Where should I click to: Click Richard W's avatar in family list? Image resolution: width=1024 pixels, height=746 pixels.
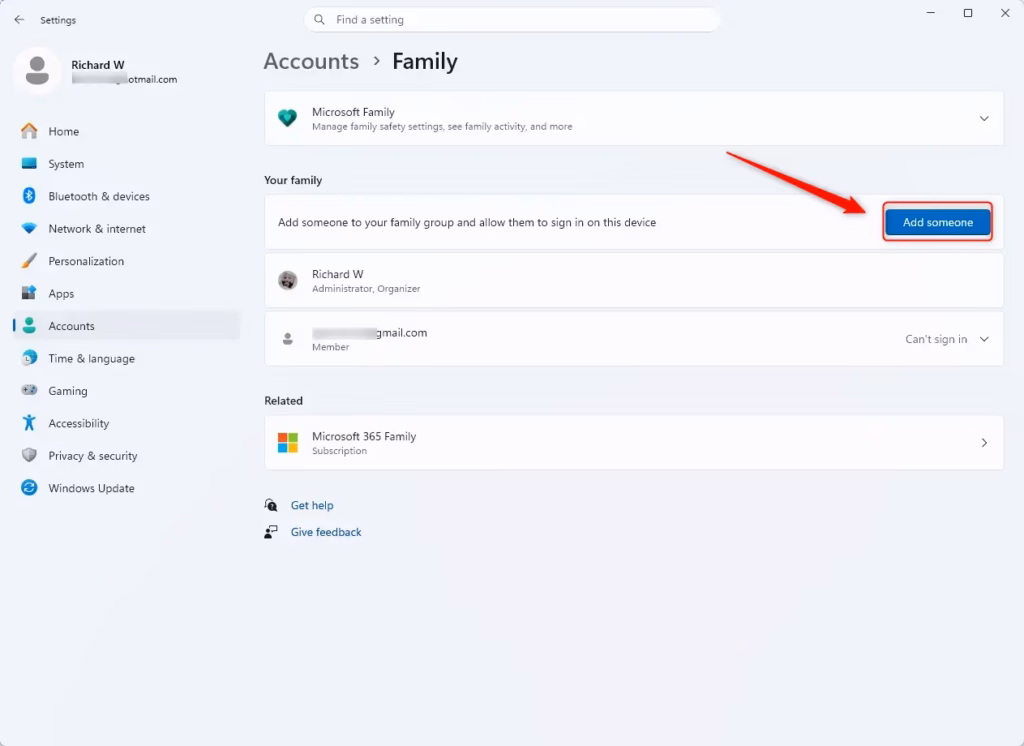pyautogui.click(x=287, y=280)
